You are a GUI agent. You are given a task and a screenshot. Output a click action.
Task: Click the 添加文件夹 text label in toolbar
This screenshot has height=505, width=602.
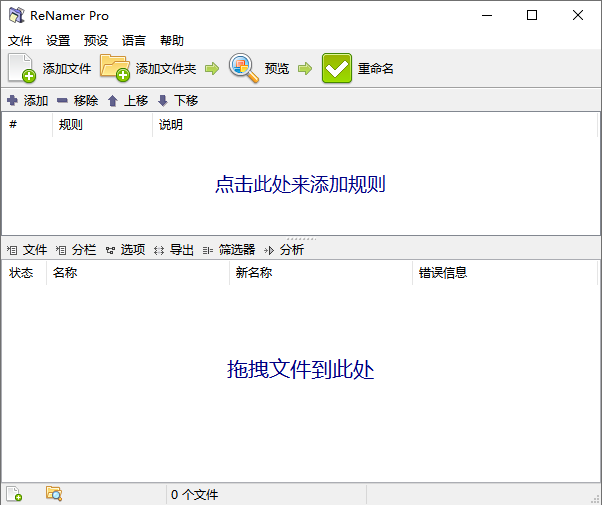[166, 69]
